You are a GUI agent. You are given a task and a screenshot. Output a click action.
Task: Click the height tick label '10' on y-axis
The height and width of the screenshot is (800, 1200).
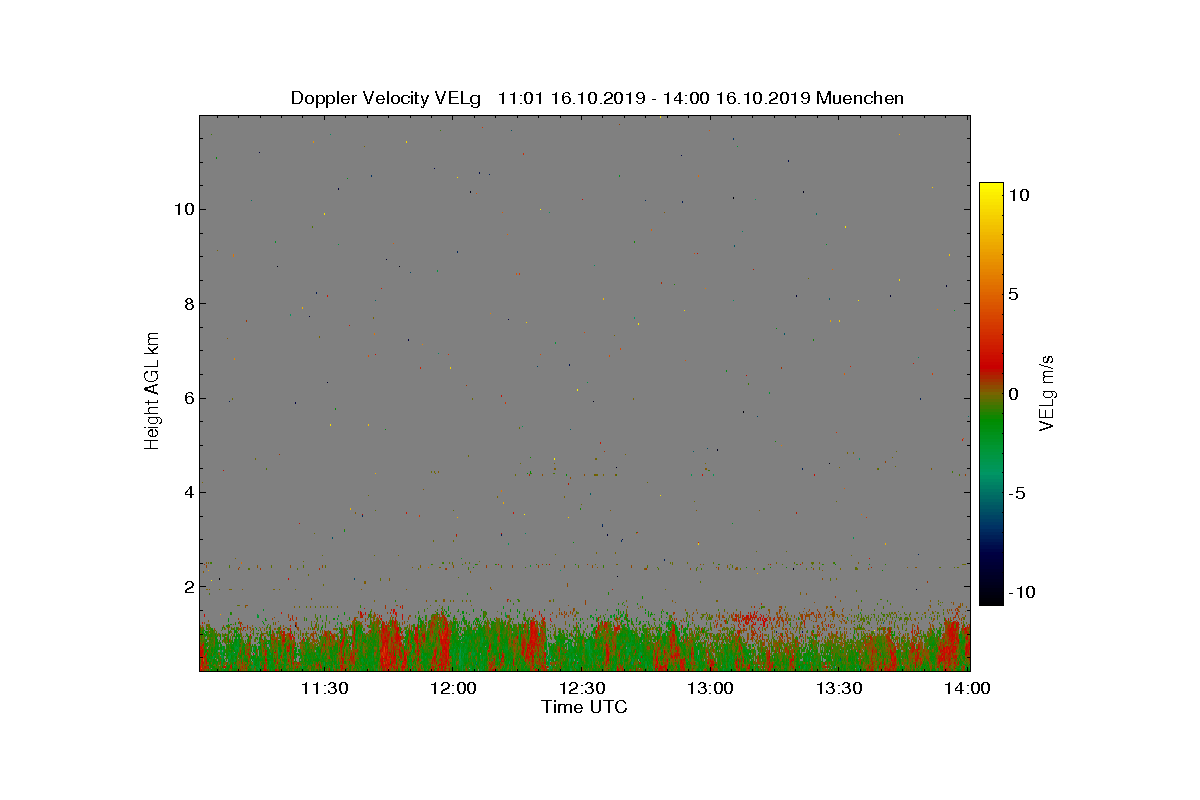point(183,209)
